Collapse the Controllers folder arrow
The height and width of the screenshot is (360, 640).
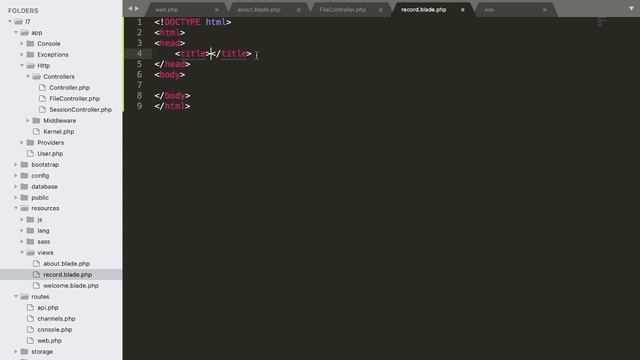point(28,76)
